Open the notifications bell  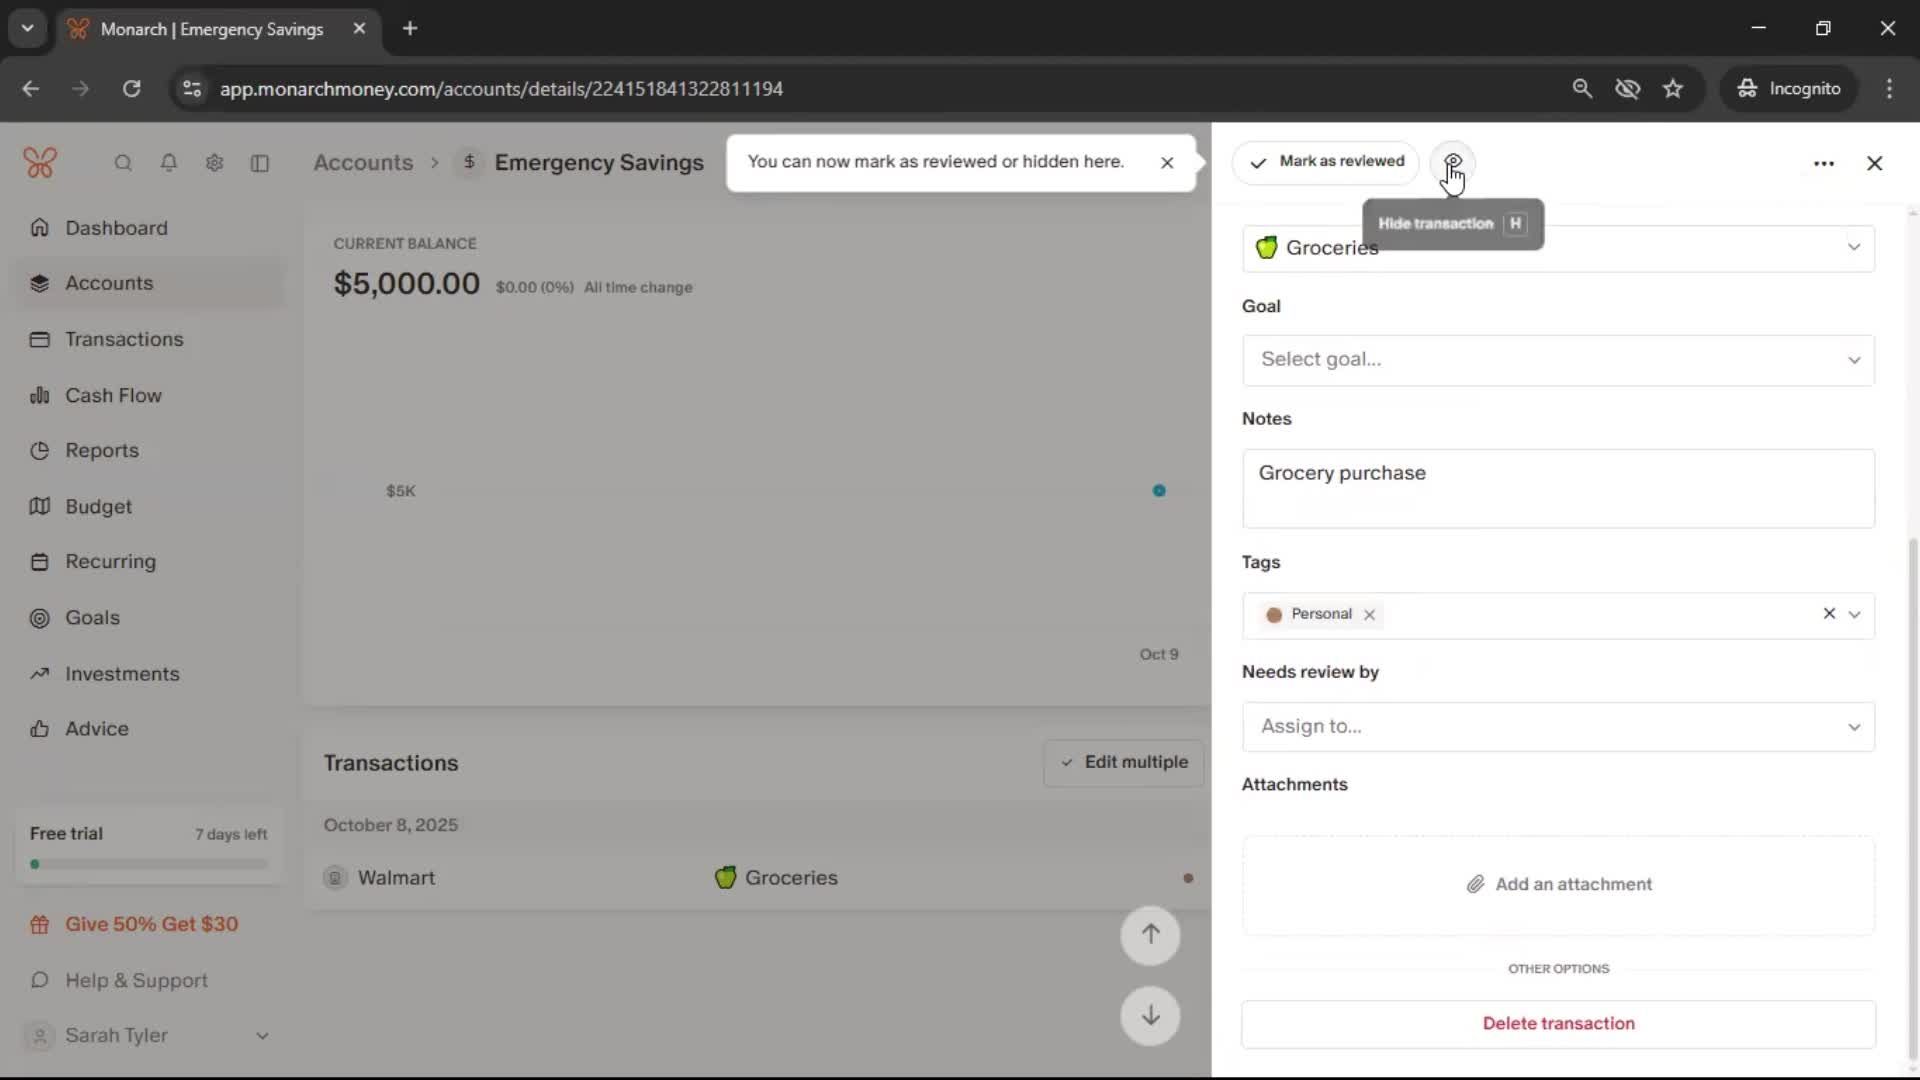pos(169,163)
